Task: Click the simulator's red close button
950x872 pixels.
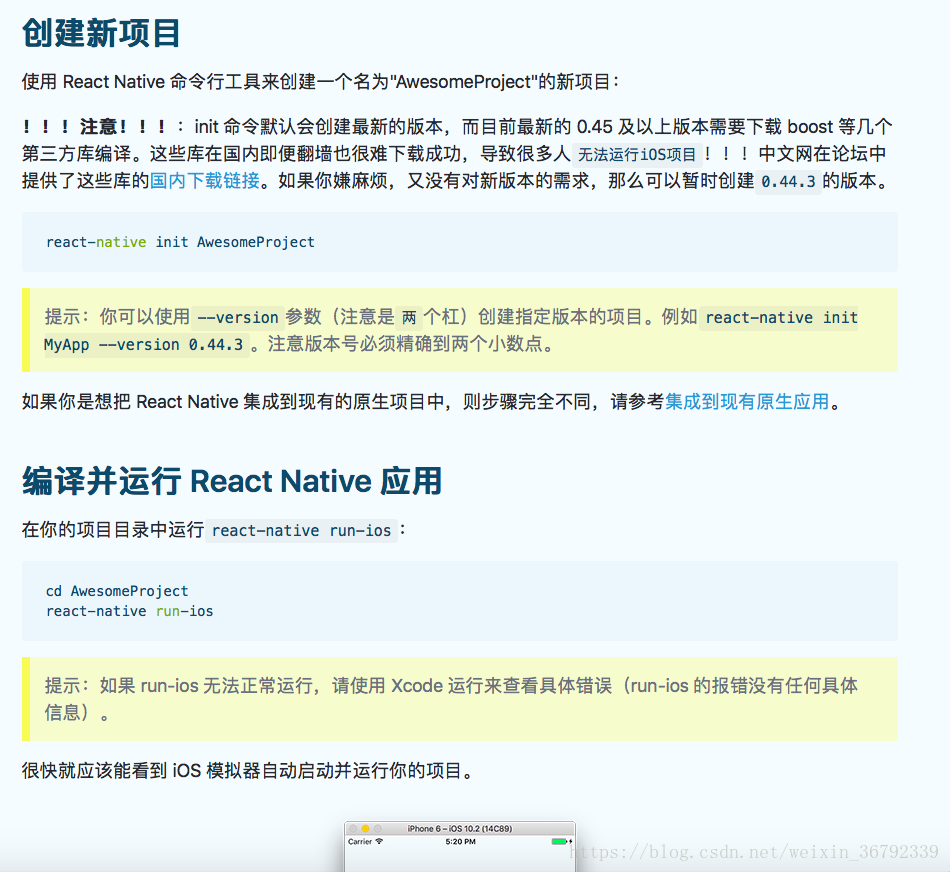Action: 353,828
